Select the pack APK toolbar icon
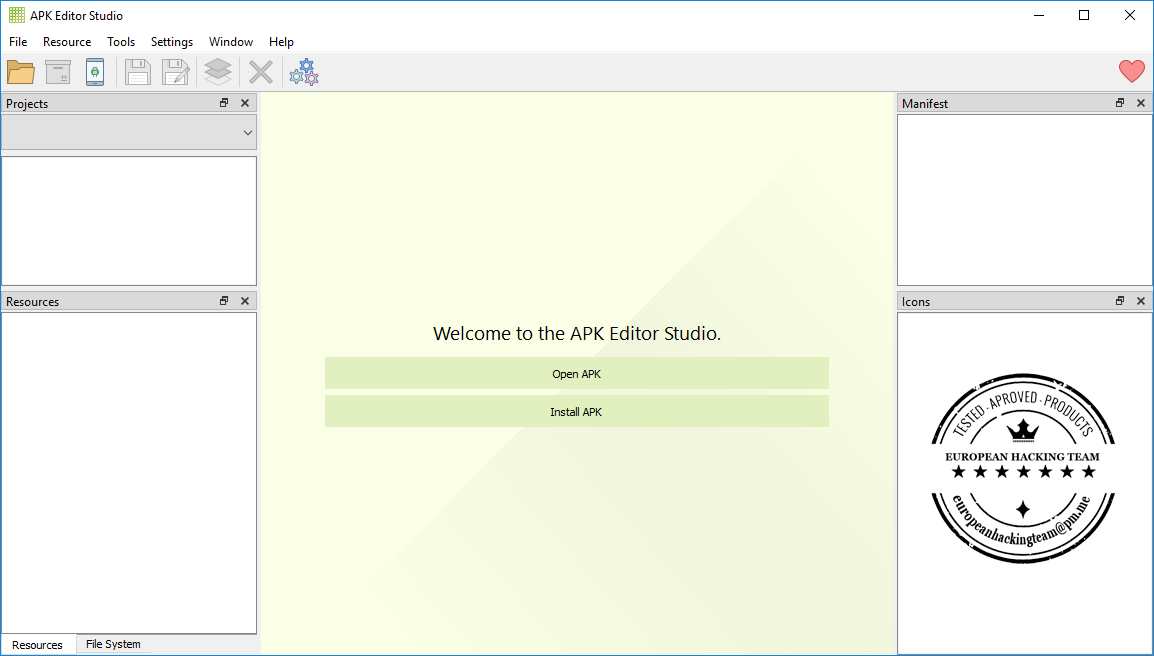 (x=57, y=71)
